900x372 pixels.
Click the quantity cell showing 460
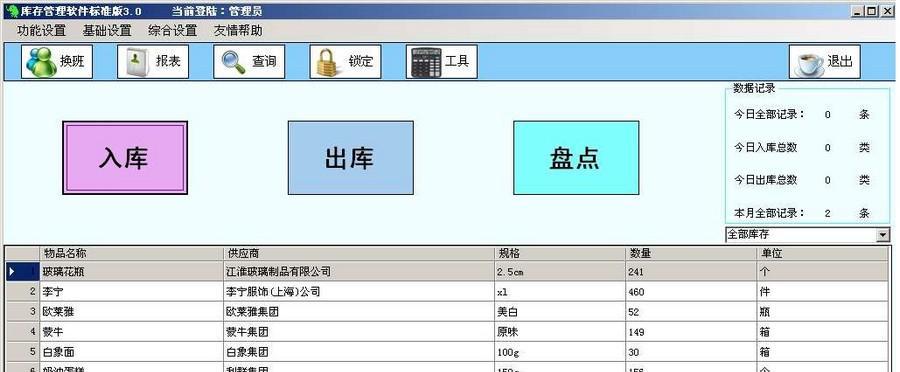point(691,292)
